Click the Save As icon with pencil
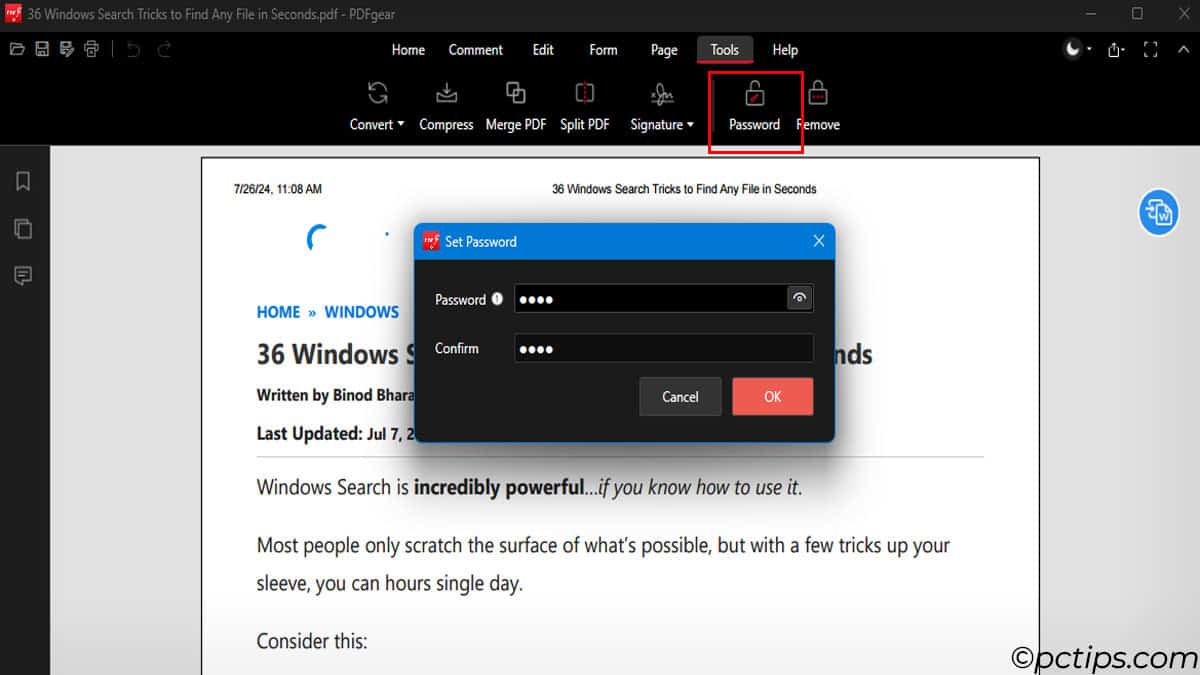 pyautogui.click(x=67, y=49)
